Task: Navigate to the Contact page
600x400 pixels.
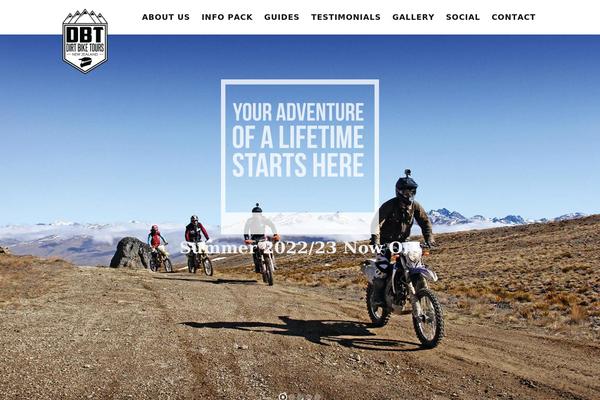Action: [514, 17]
